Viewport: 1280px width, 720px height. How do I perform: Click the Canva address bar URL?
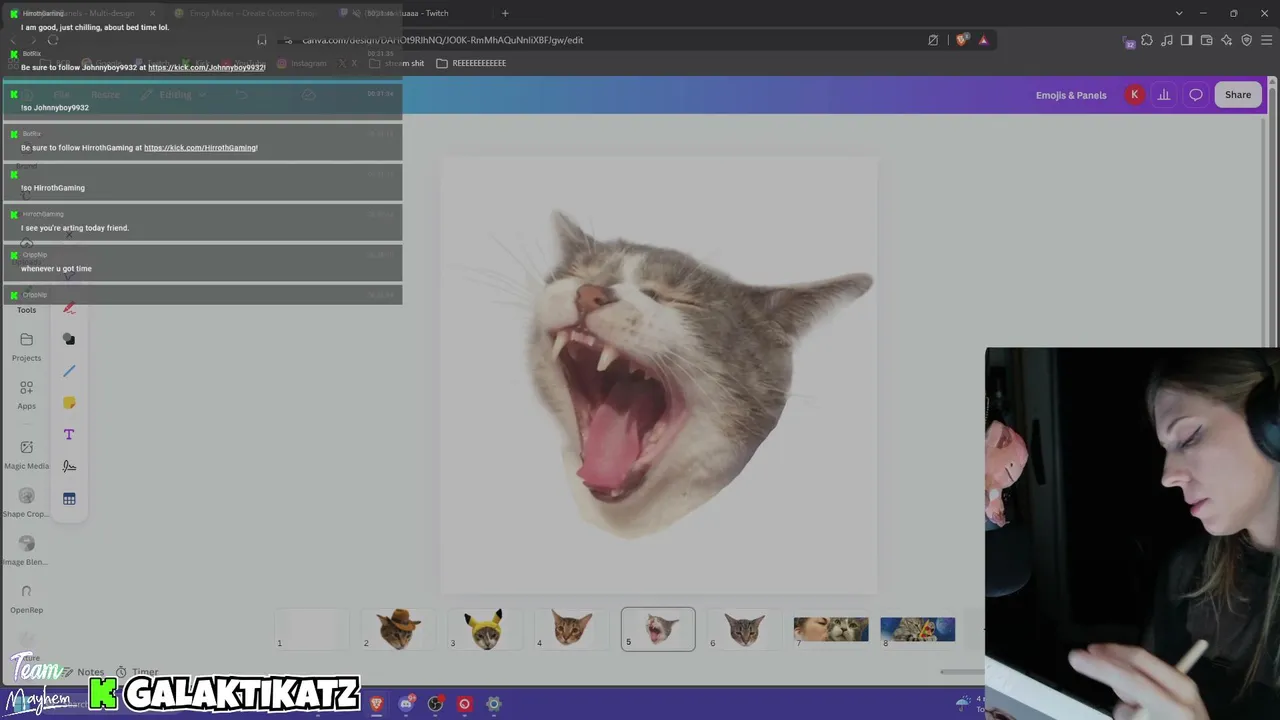[443, 40]
